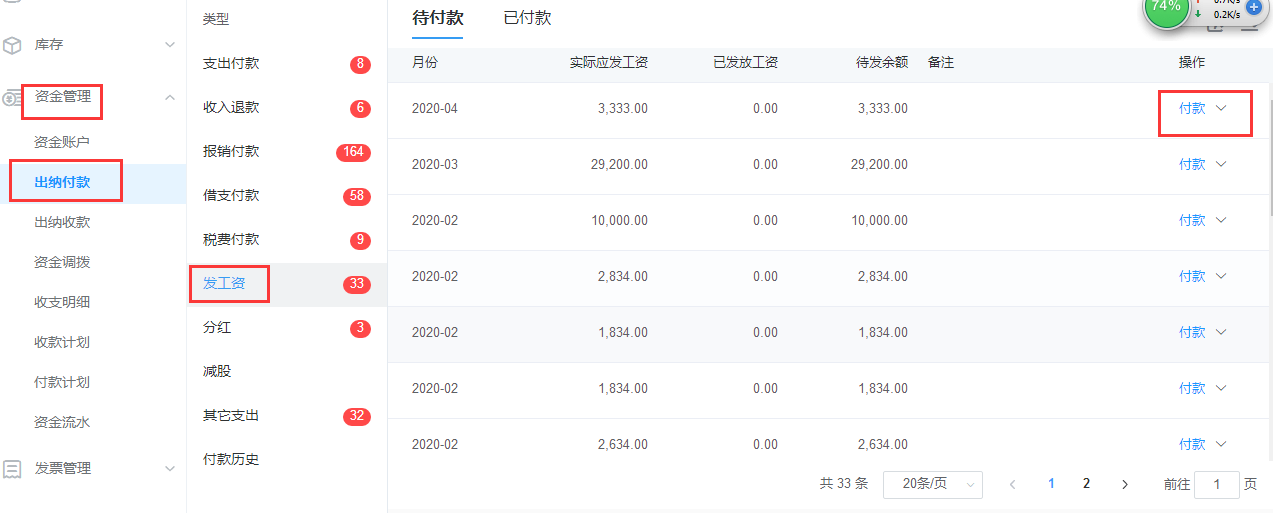This screenshot has width=1273, height=513.
Task: Open 付款 dropdown arrow for 2,834.00 row
Action: pos(1220,276)
